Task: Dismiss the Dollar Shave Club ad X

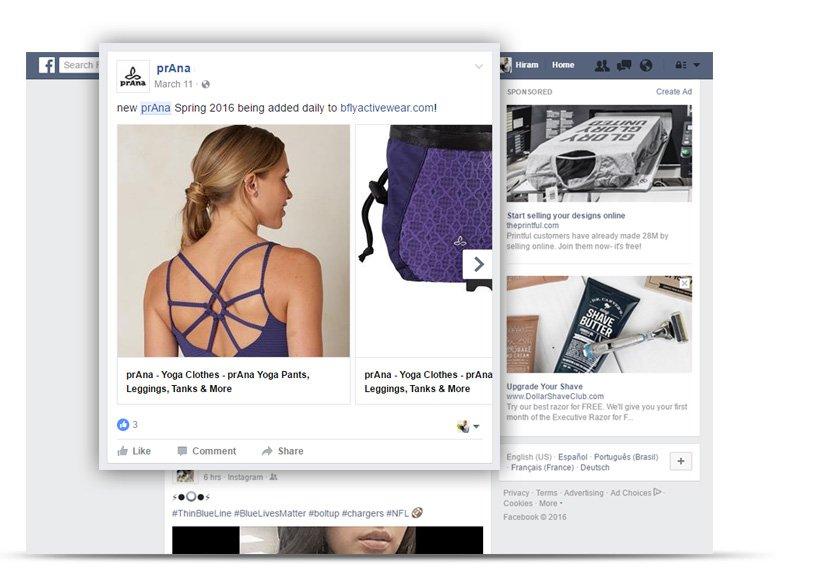Action: [x=685, y=283]
